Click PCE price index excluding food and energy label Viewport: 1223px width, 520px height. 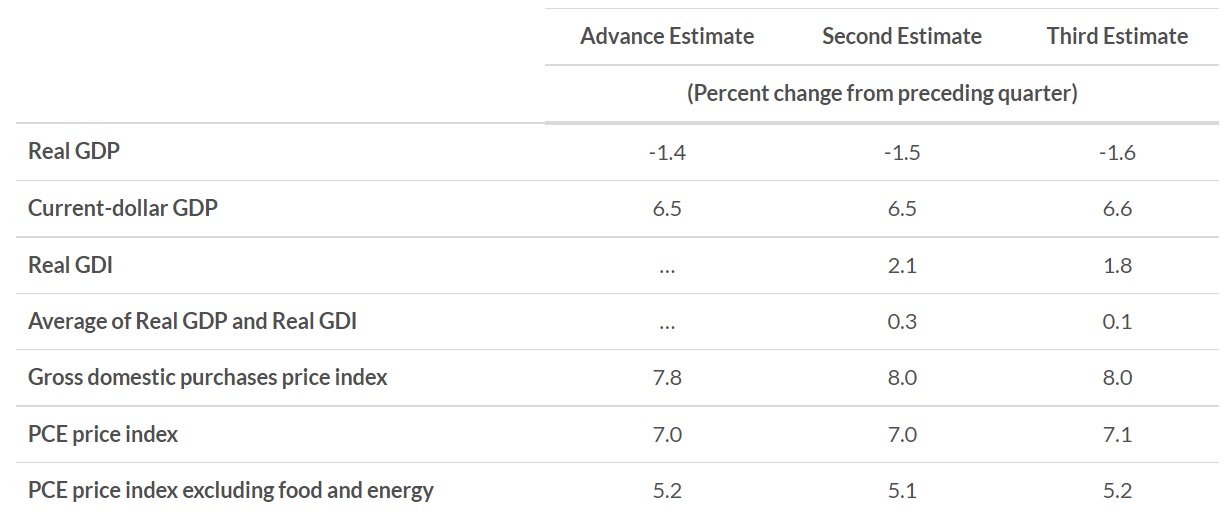tap(231, 490)
